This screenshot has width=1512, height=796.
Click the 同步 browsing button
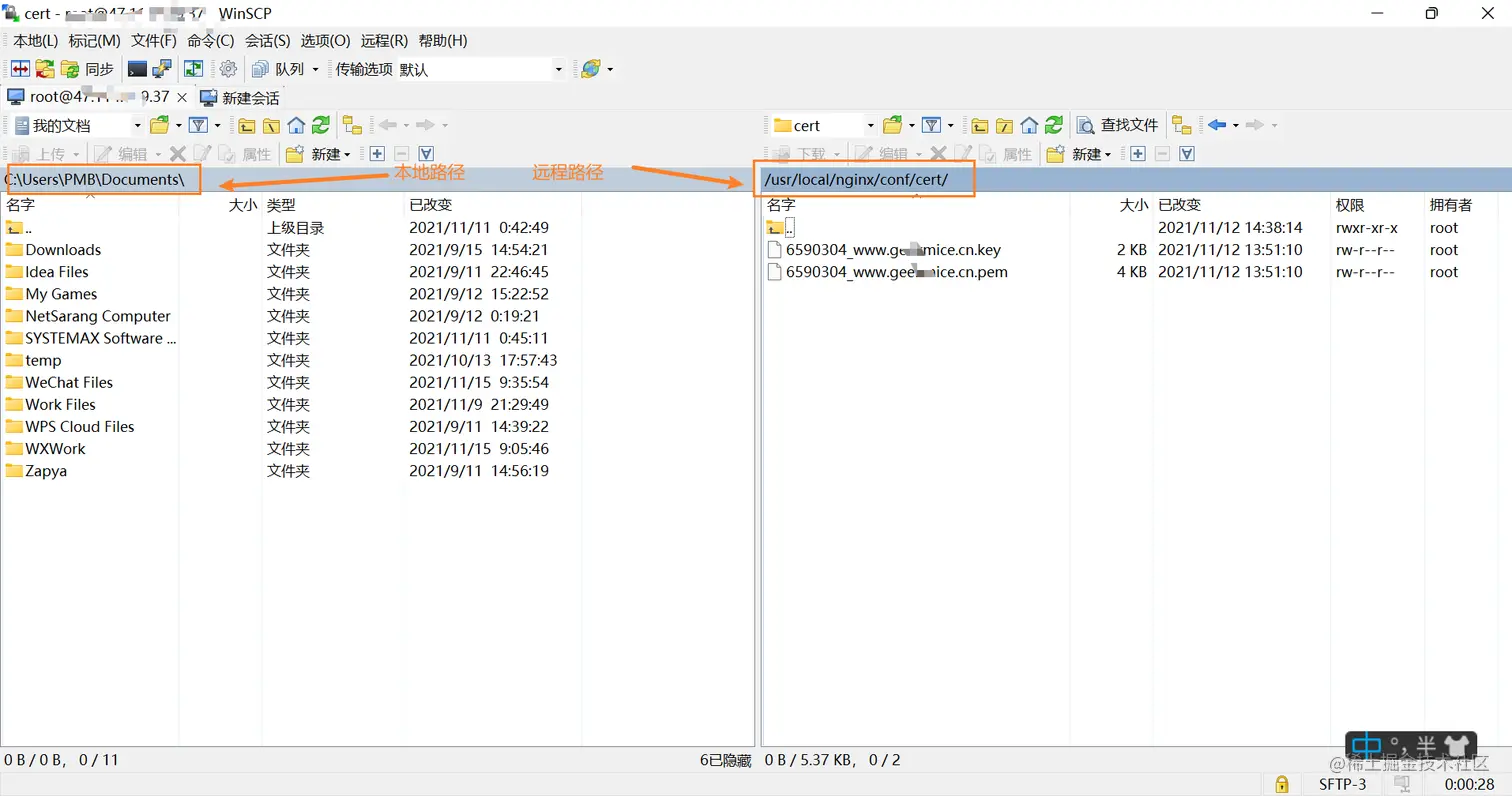[x=88, y=69]
